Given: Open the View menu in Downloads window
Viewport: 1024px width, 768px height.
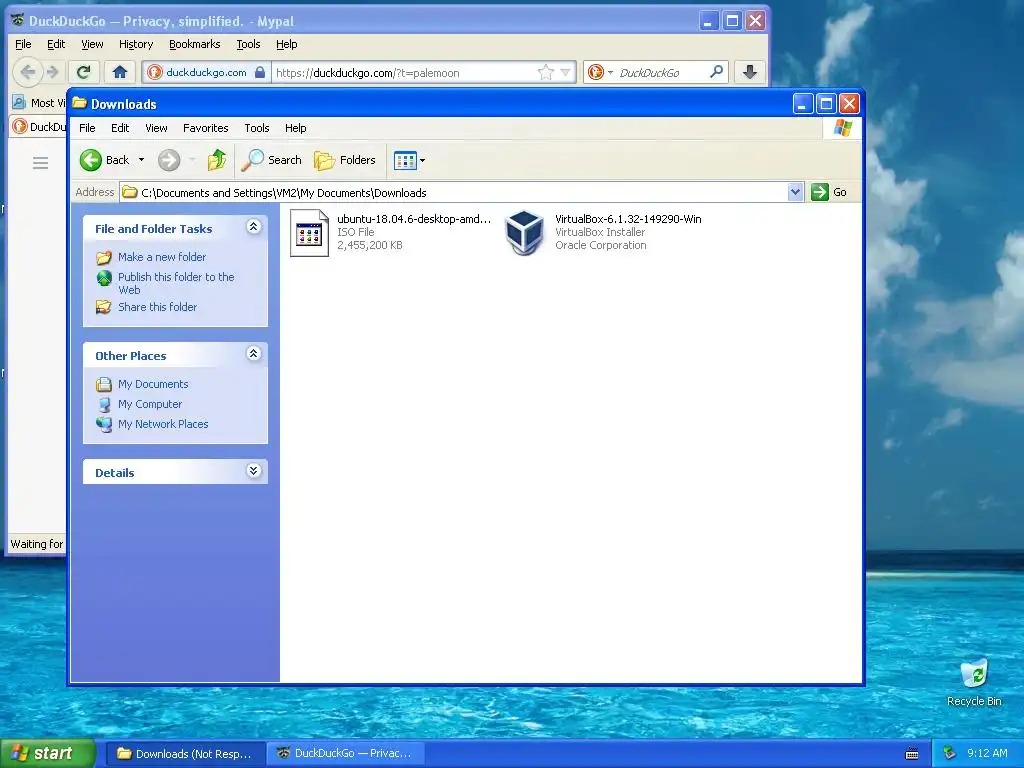Looking at the screenshot, I should coord(156,128).
